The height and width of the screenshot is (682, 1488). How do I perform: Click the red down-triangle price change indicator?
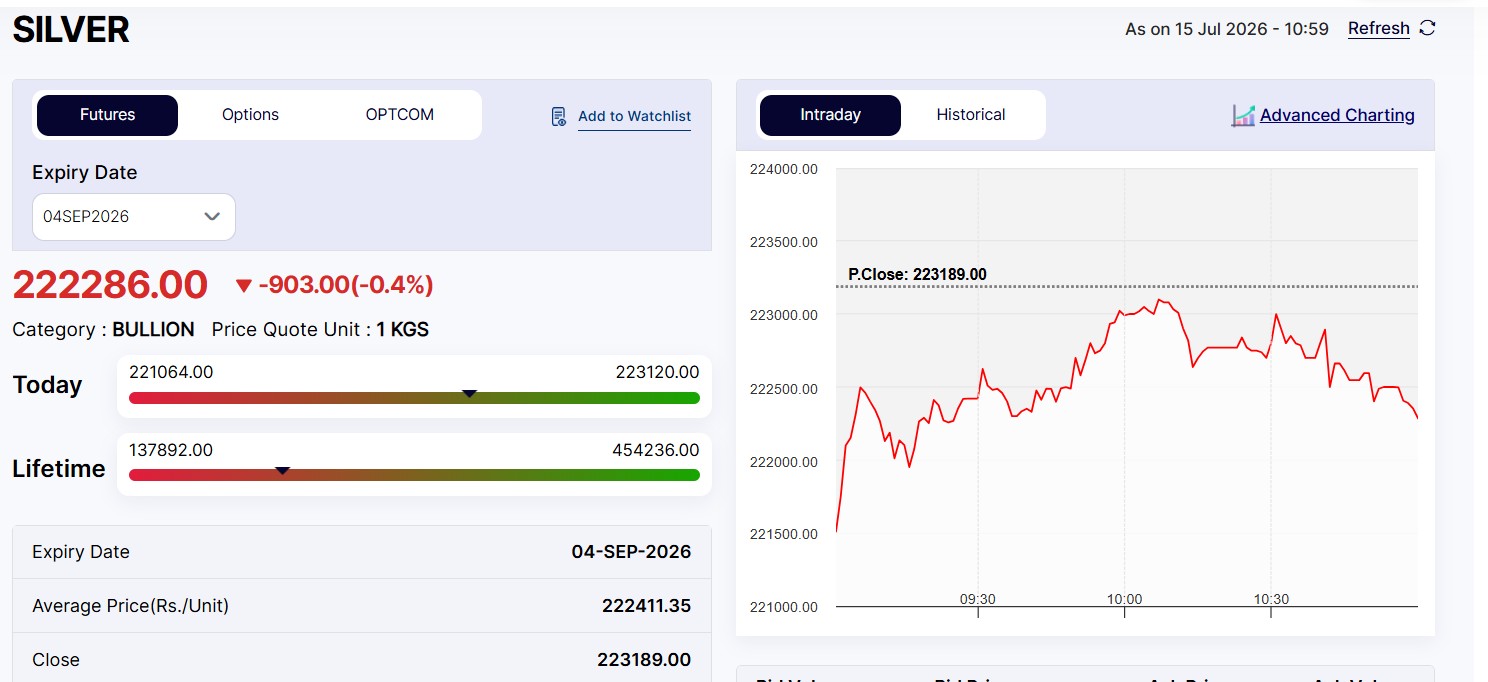click(243, 286)
